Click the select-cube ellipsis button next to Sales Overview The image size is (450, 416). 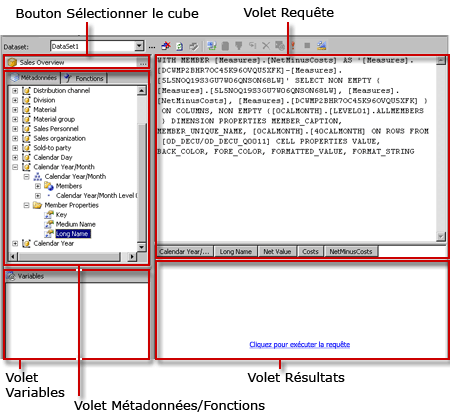pyautogui.click(x=142, y=62)
